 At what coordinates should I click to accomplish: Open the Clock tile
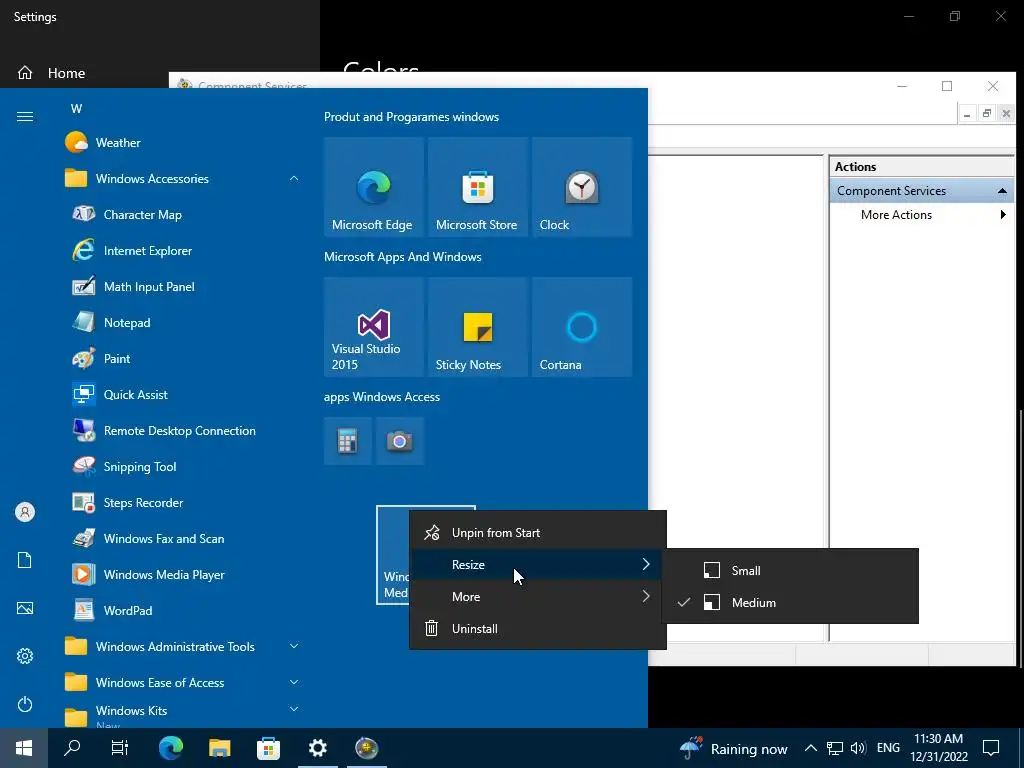pos(582,187)
